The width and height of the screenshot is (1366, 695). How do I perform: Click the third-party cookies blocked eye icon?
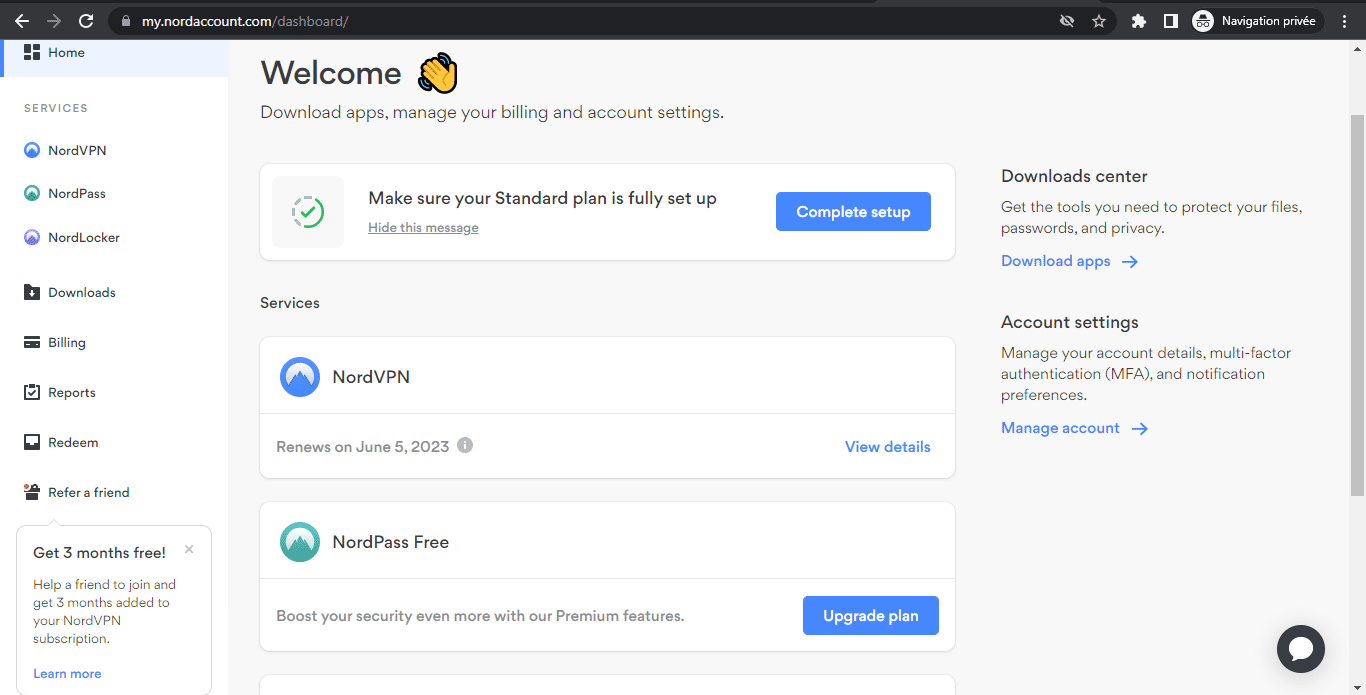tap(1067, 21)
